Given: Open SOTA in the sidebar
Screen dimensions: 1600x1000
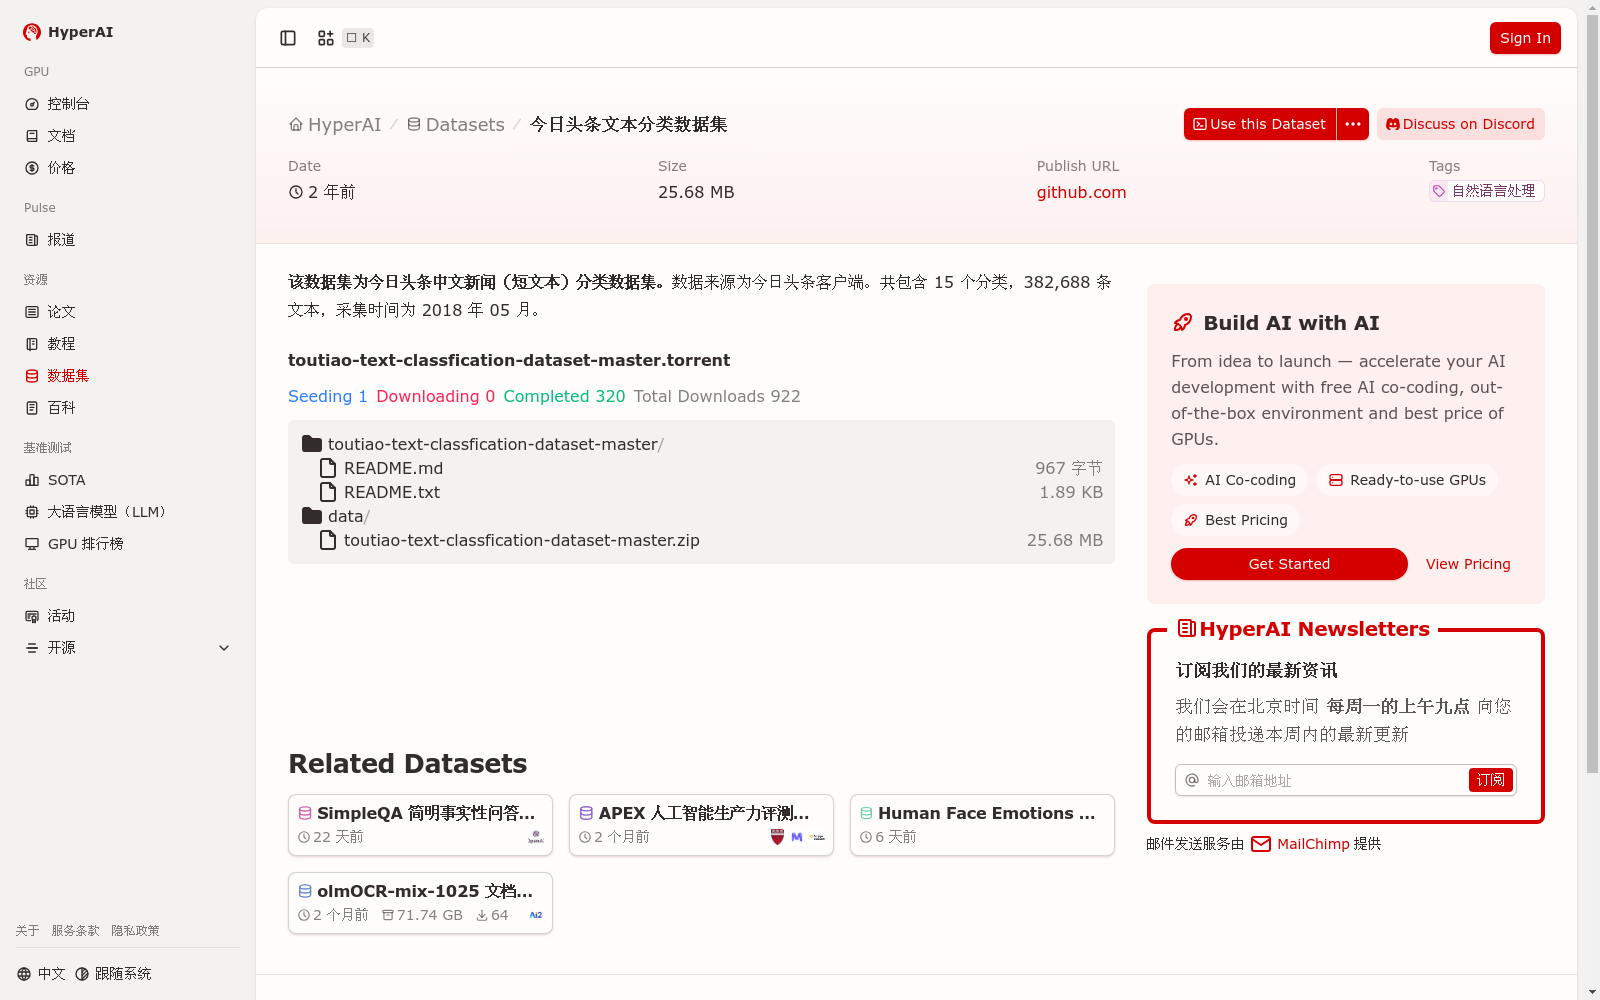Looking at the screenshot, I should click(128, 480).
